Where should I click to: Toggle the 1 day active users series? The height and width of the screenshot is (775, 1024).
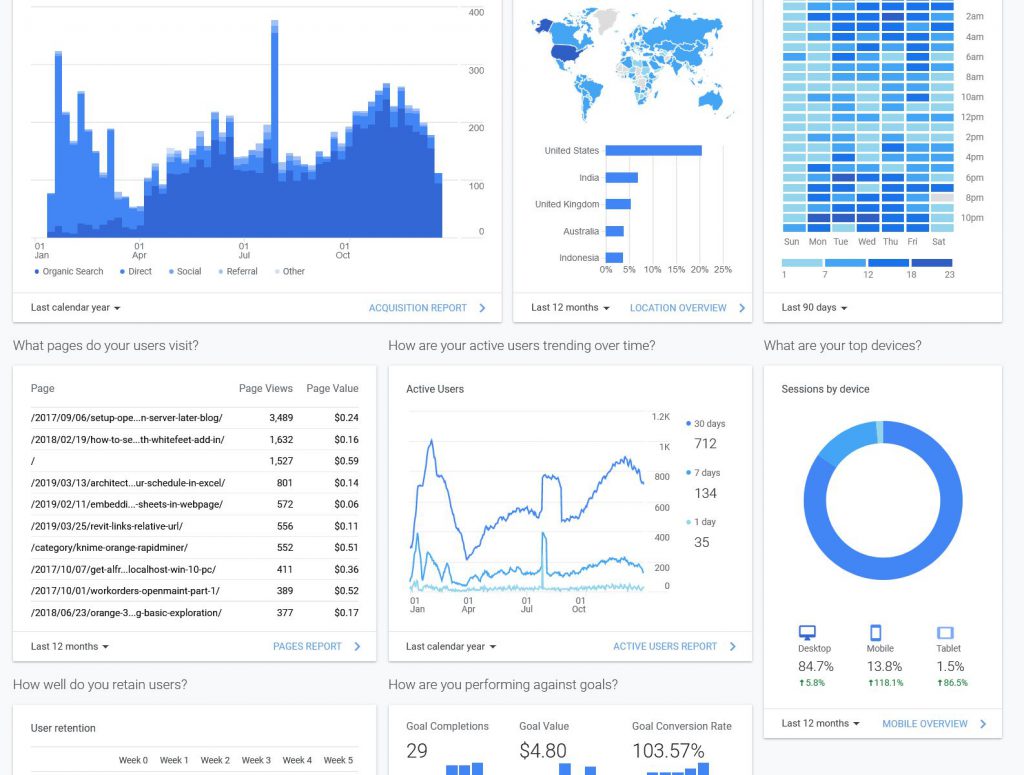click(x=702, y=522)
